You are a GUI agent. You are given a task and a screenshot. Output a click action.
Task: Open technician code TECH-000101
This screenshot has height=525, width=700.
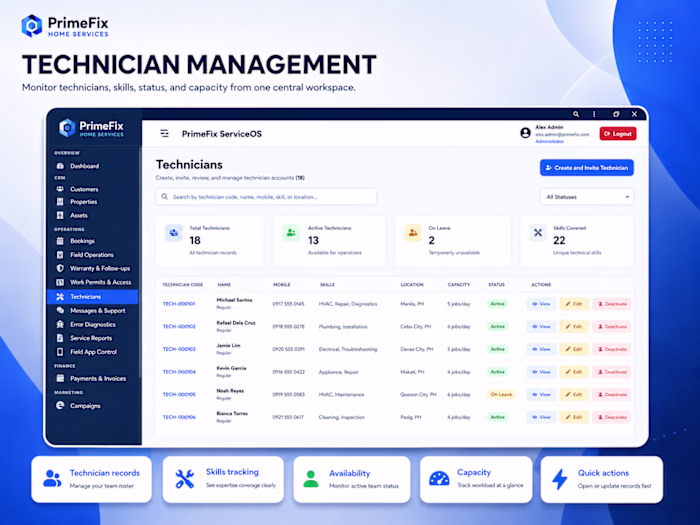(179, 304)
